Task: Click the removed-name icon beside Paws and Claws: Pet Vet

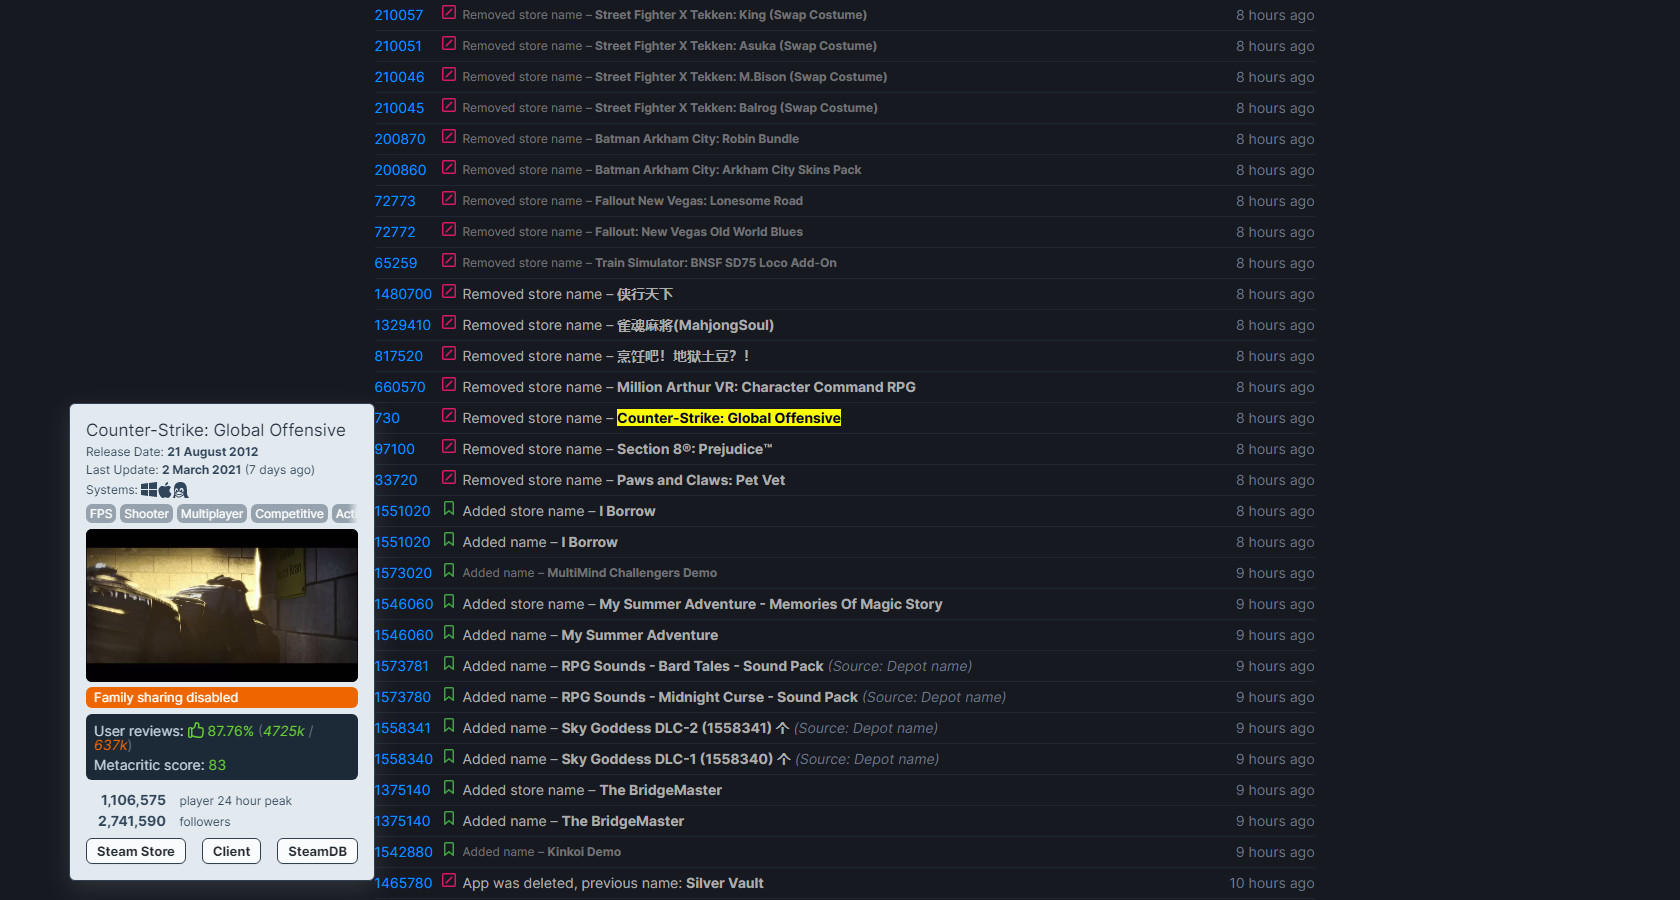Action: [x=449, y=478]
